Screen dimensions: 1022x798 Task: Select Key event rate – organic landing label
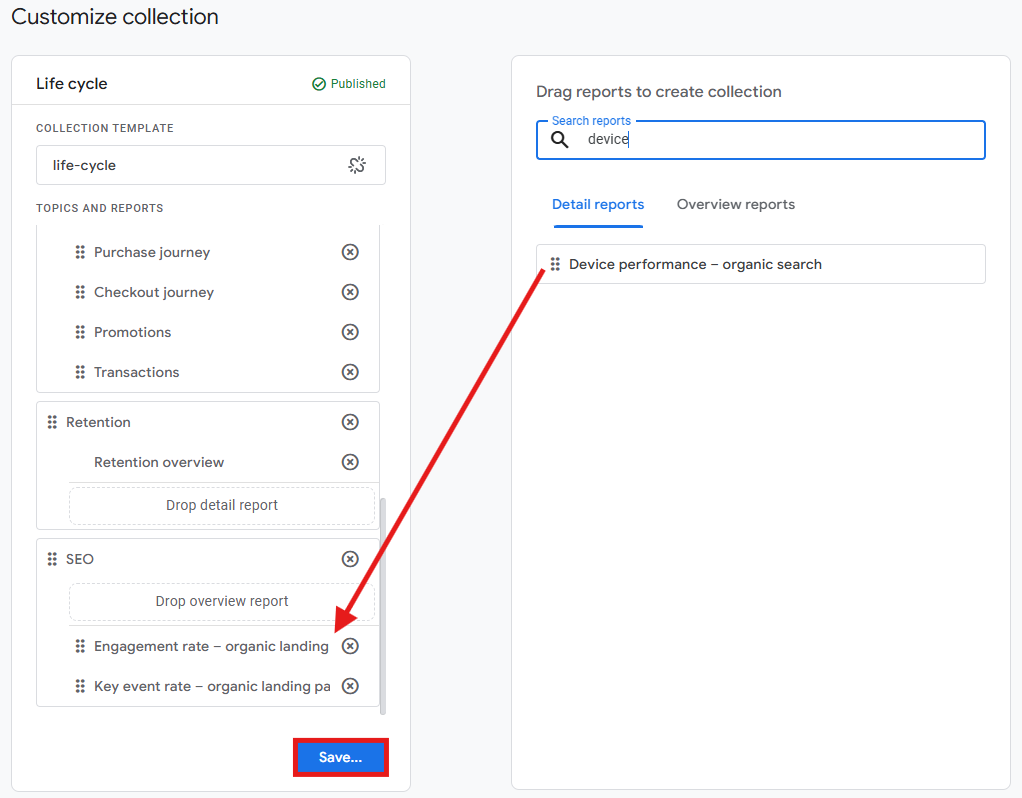coord(212,687)
